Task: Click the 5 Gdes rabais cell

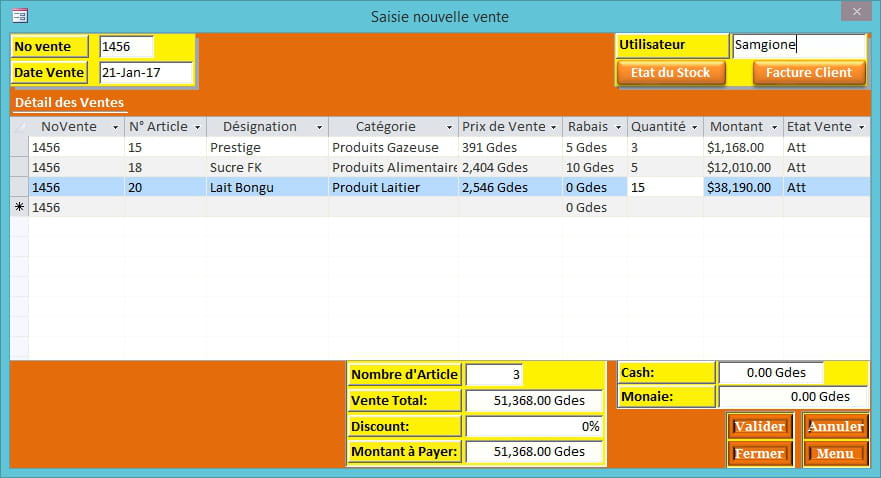Action: (x=594, y=148)
